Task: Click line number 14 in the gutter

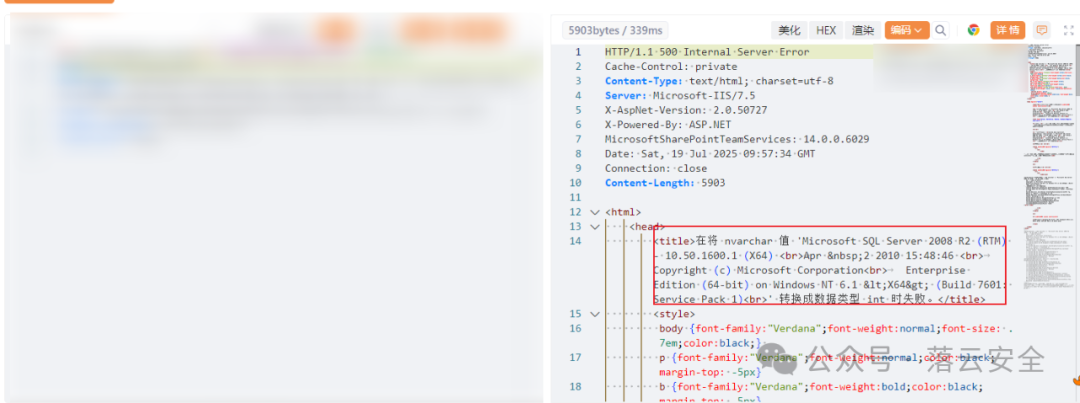Action: [574, 242]
